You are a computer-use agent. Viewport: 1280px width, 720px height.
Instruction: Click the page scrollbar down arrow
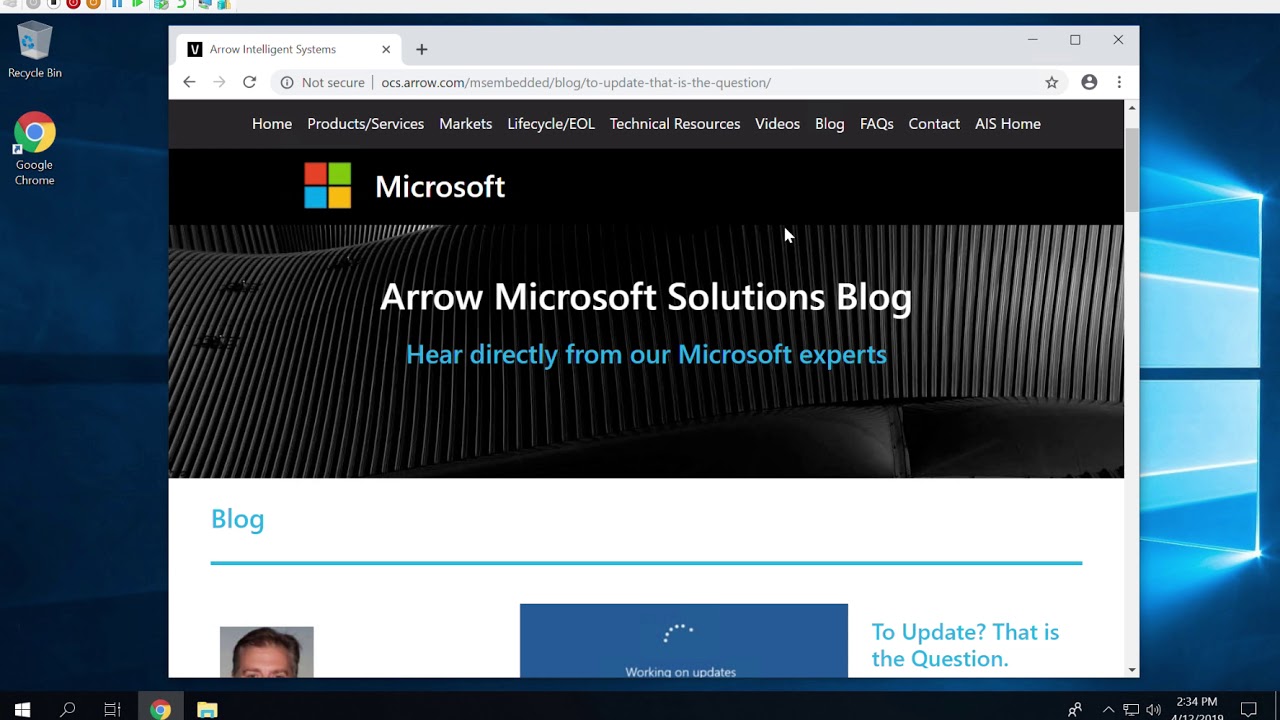[x=1132, y=670]
